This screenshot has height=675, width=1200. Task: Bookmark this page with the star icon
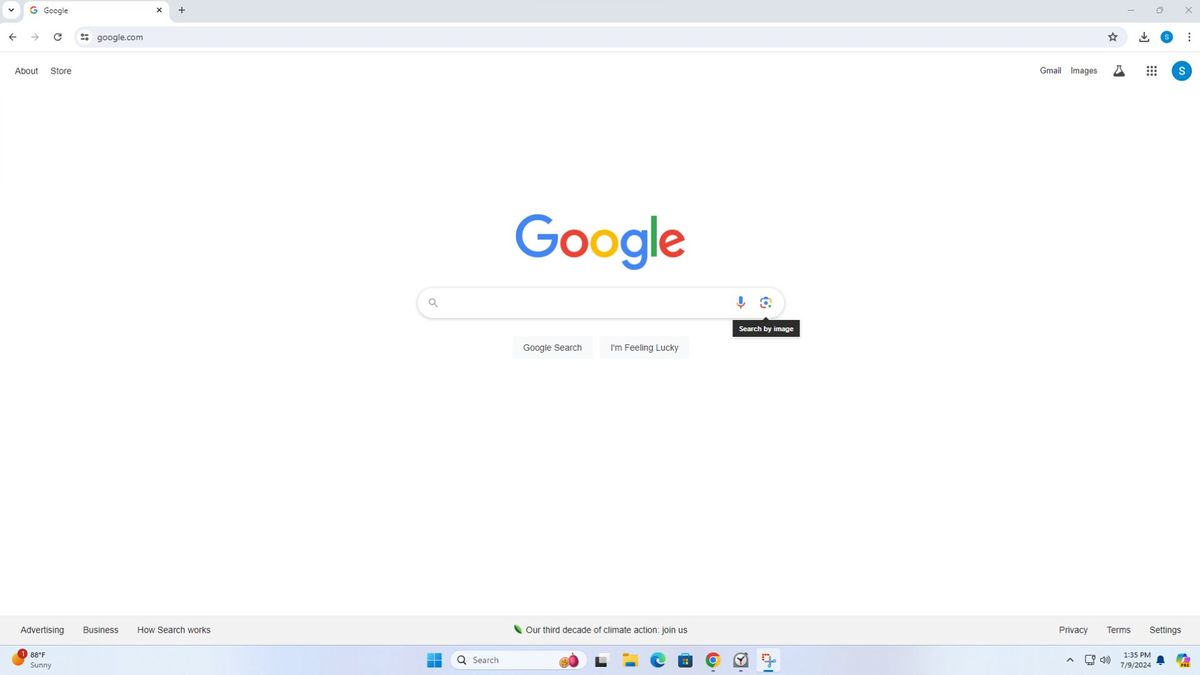[x=1112, y=37]
